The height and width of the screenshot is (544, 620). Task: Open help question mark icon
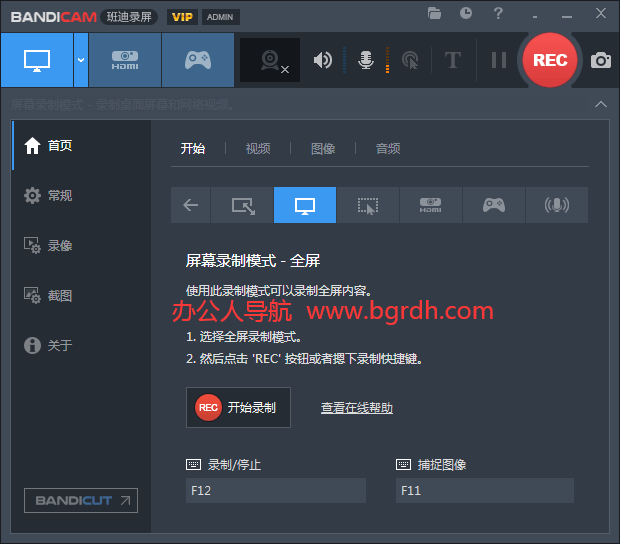[498, 13]
